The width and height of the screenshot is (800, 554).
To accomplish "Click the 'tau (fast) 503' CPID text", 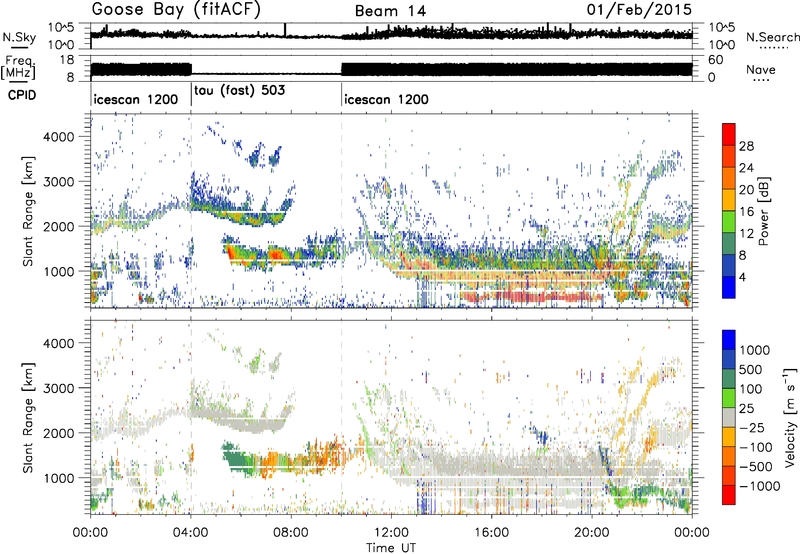I will coord(240,91).
